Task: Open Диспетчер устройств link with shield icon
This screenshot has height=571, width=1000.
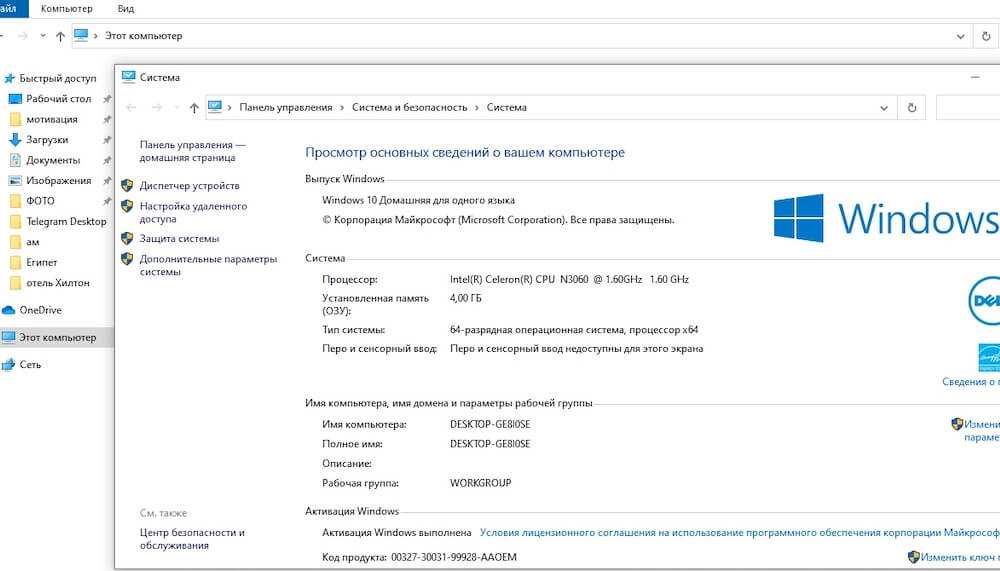Action: pyautogui.click(x=189, y=186)
